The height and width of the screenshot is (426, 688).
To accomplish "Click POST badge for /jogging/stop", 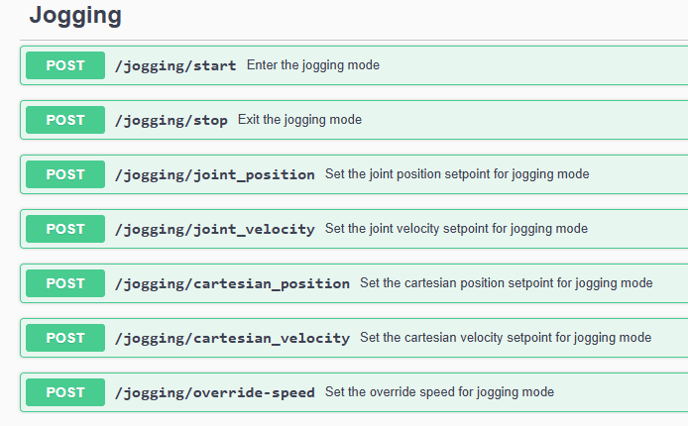I will coord(65,120).
